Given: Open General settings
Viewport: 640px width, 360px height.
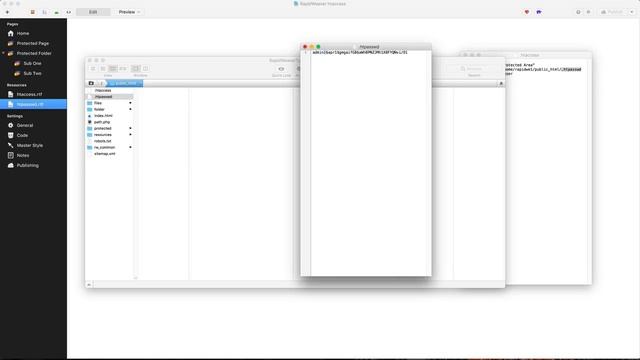Looking at the screenshot, I should [25, 125].
